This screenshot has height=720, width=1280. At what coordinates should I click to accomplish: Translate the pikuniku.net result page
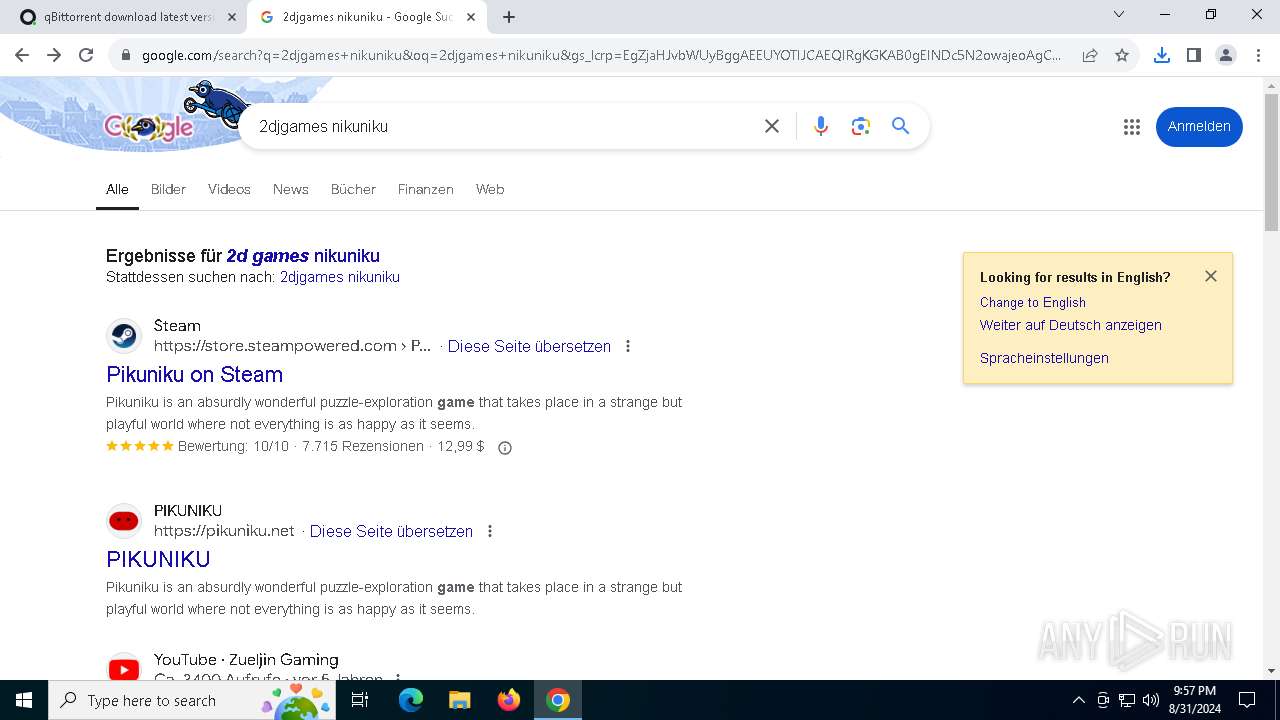(x=391, y=531)
